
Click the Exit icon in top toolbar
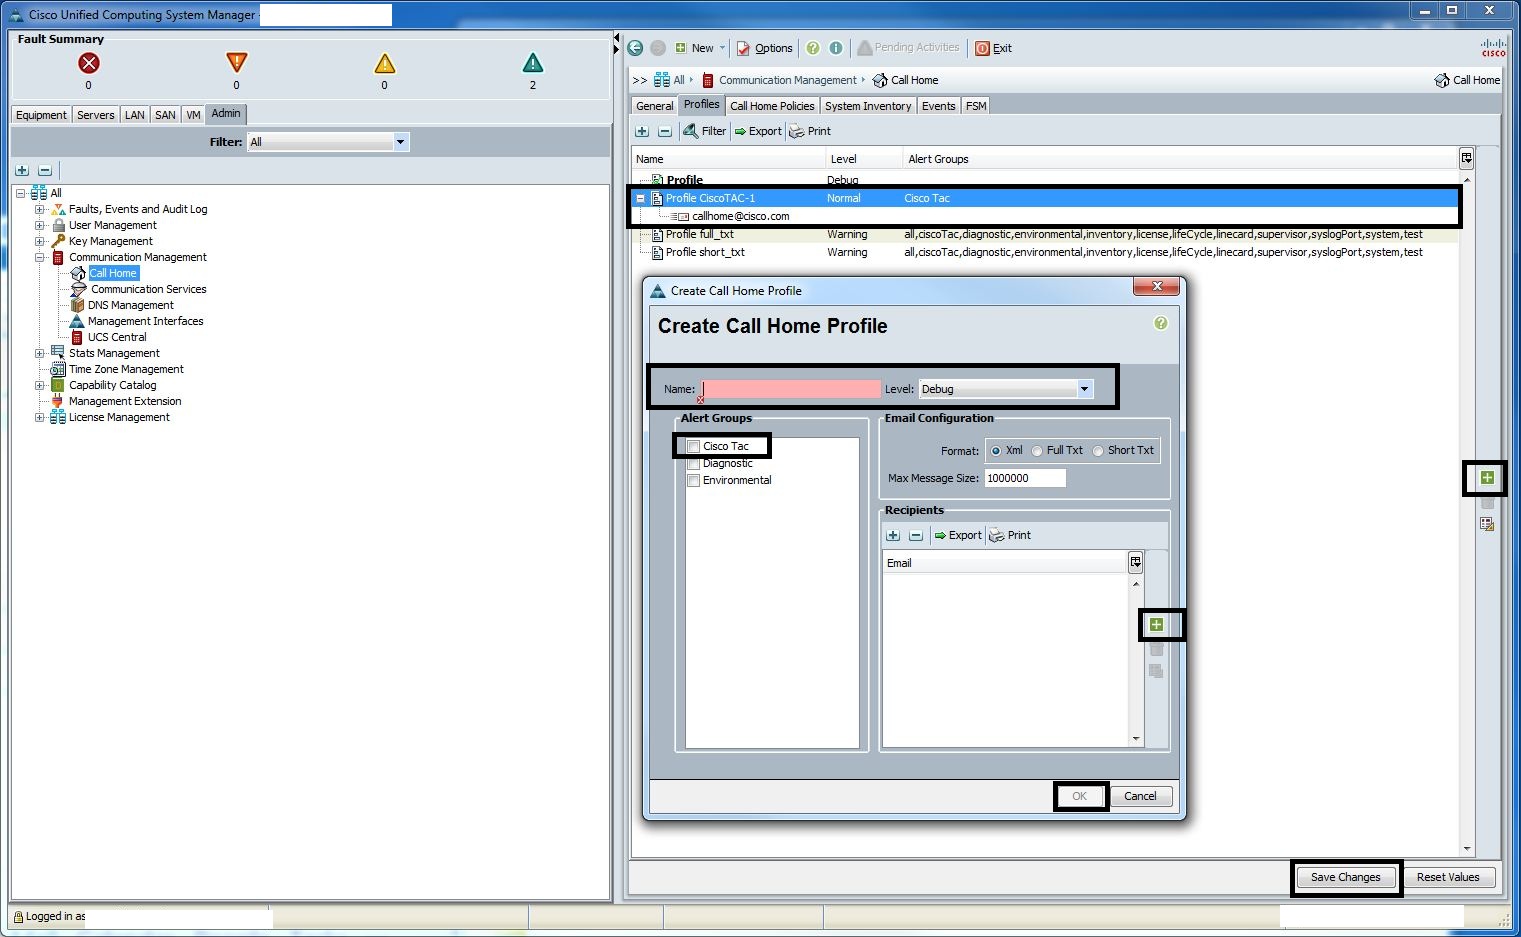982,48
